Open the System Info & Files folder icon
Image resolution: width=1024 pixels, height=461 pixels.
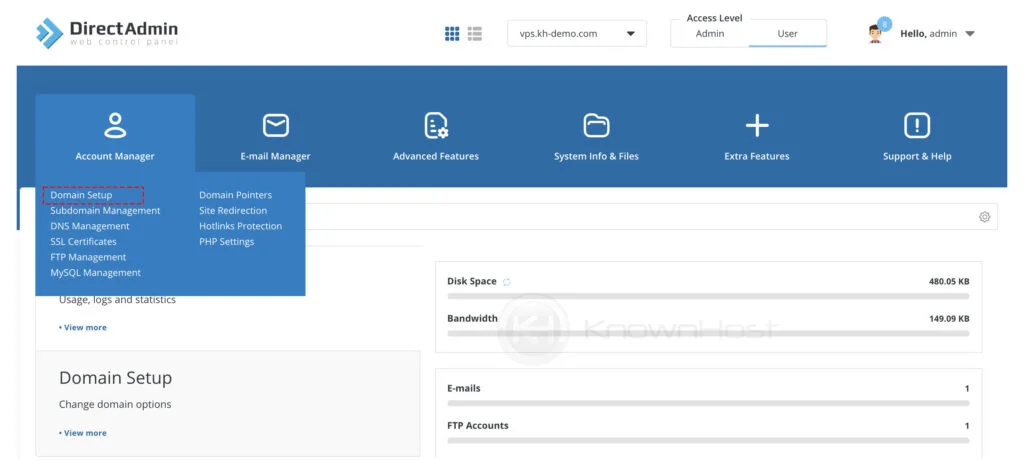(596, 125)
